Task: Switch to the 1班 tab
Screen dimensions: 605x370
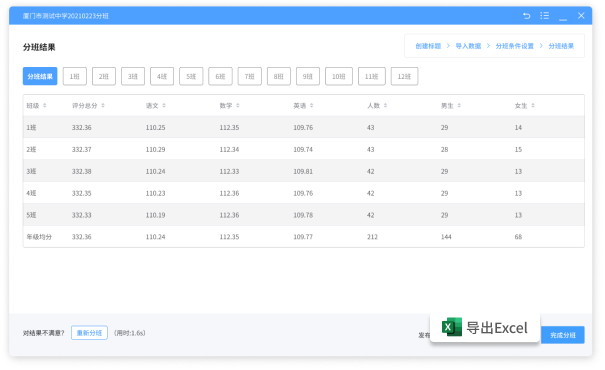Action: [75, 76]
